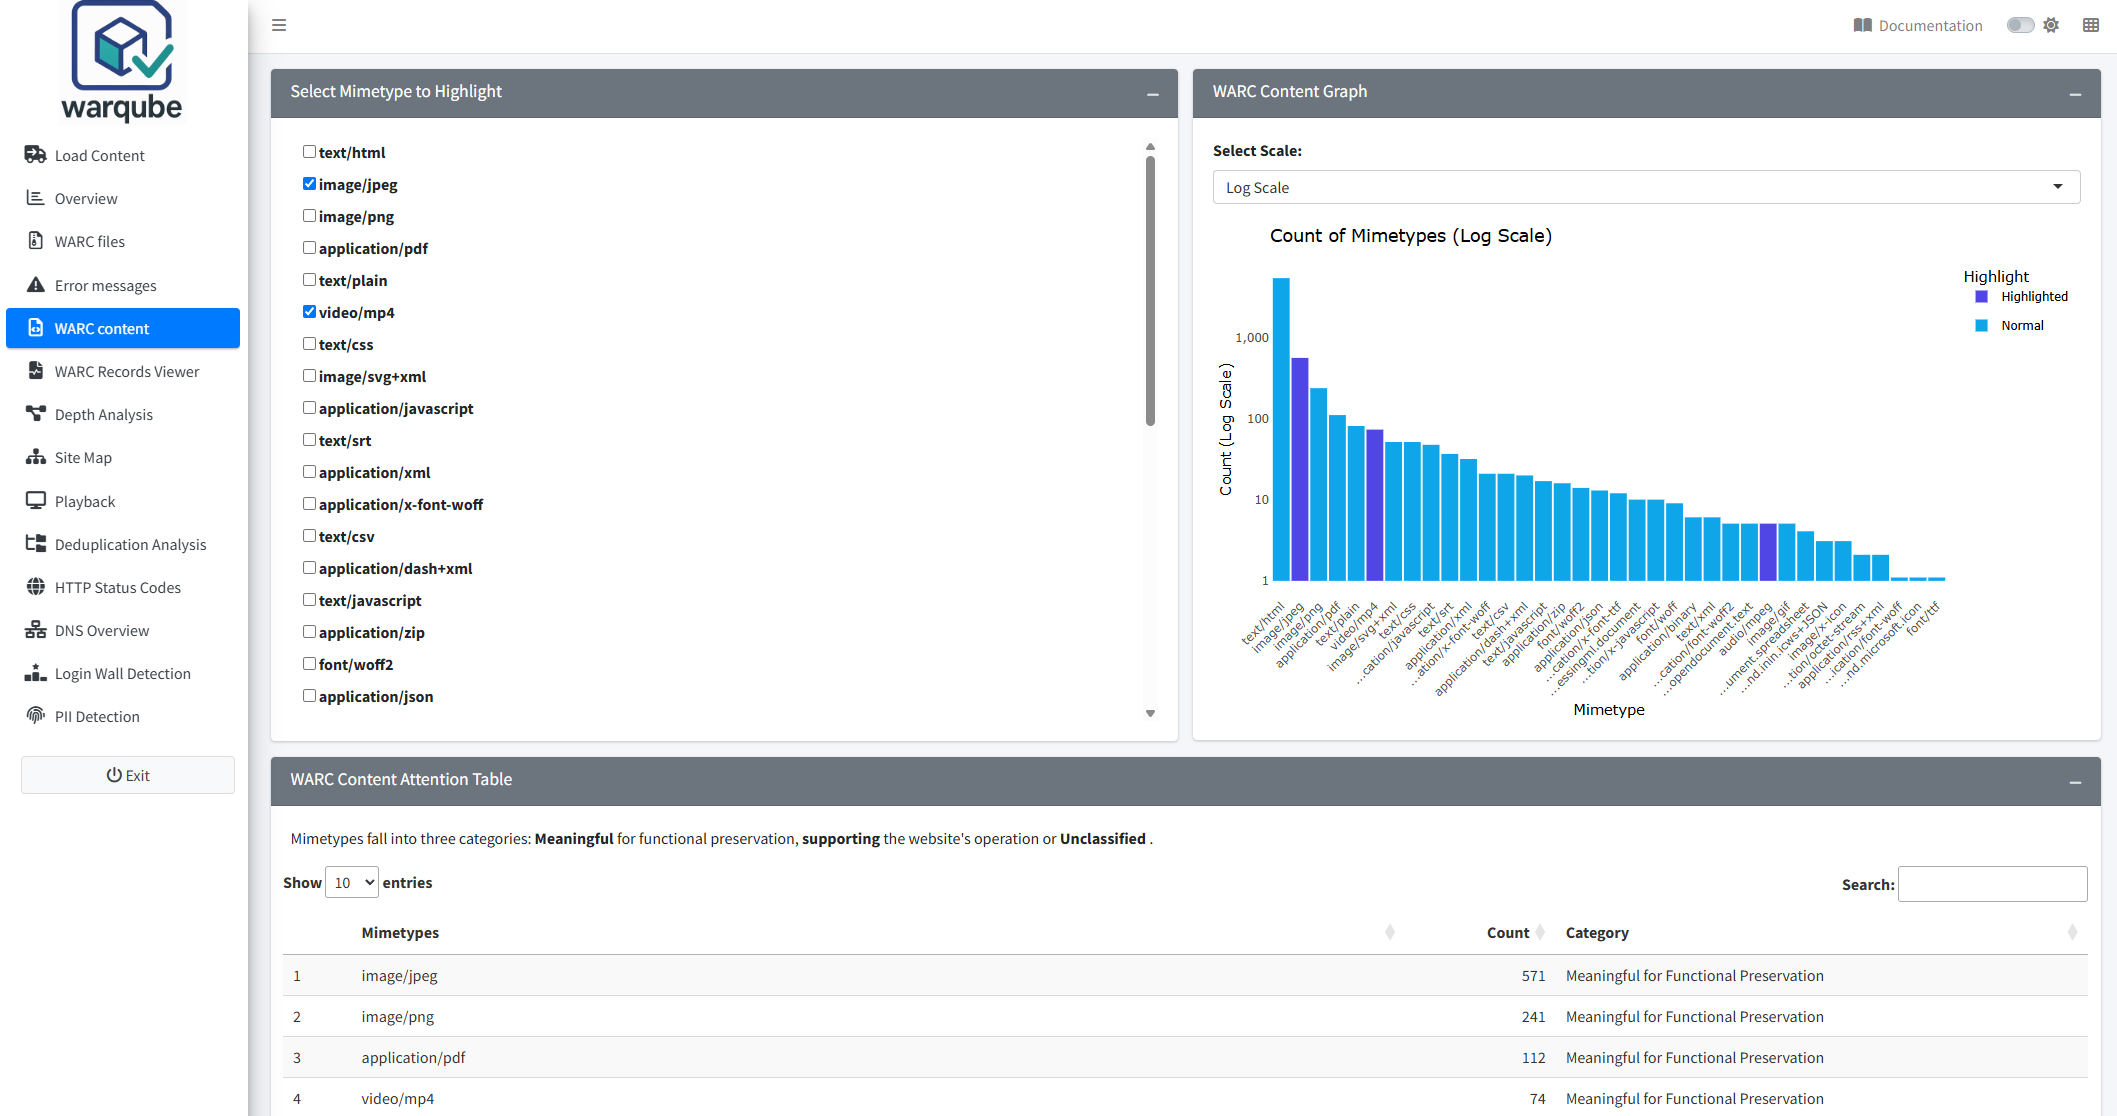Click the HTTP Status Codes globe icon

[x=36, y=587]
